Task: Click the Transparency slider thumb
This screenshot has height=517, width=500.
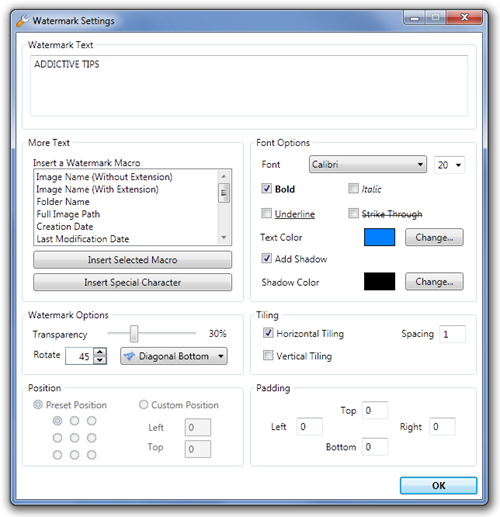Action: 134,334
